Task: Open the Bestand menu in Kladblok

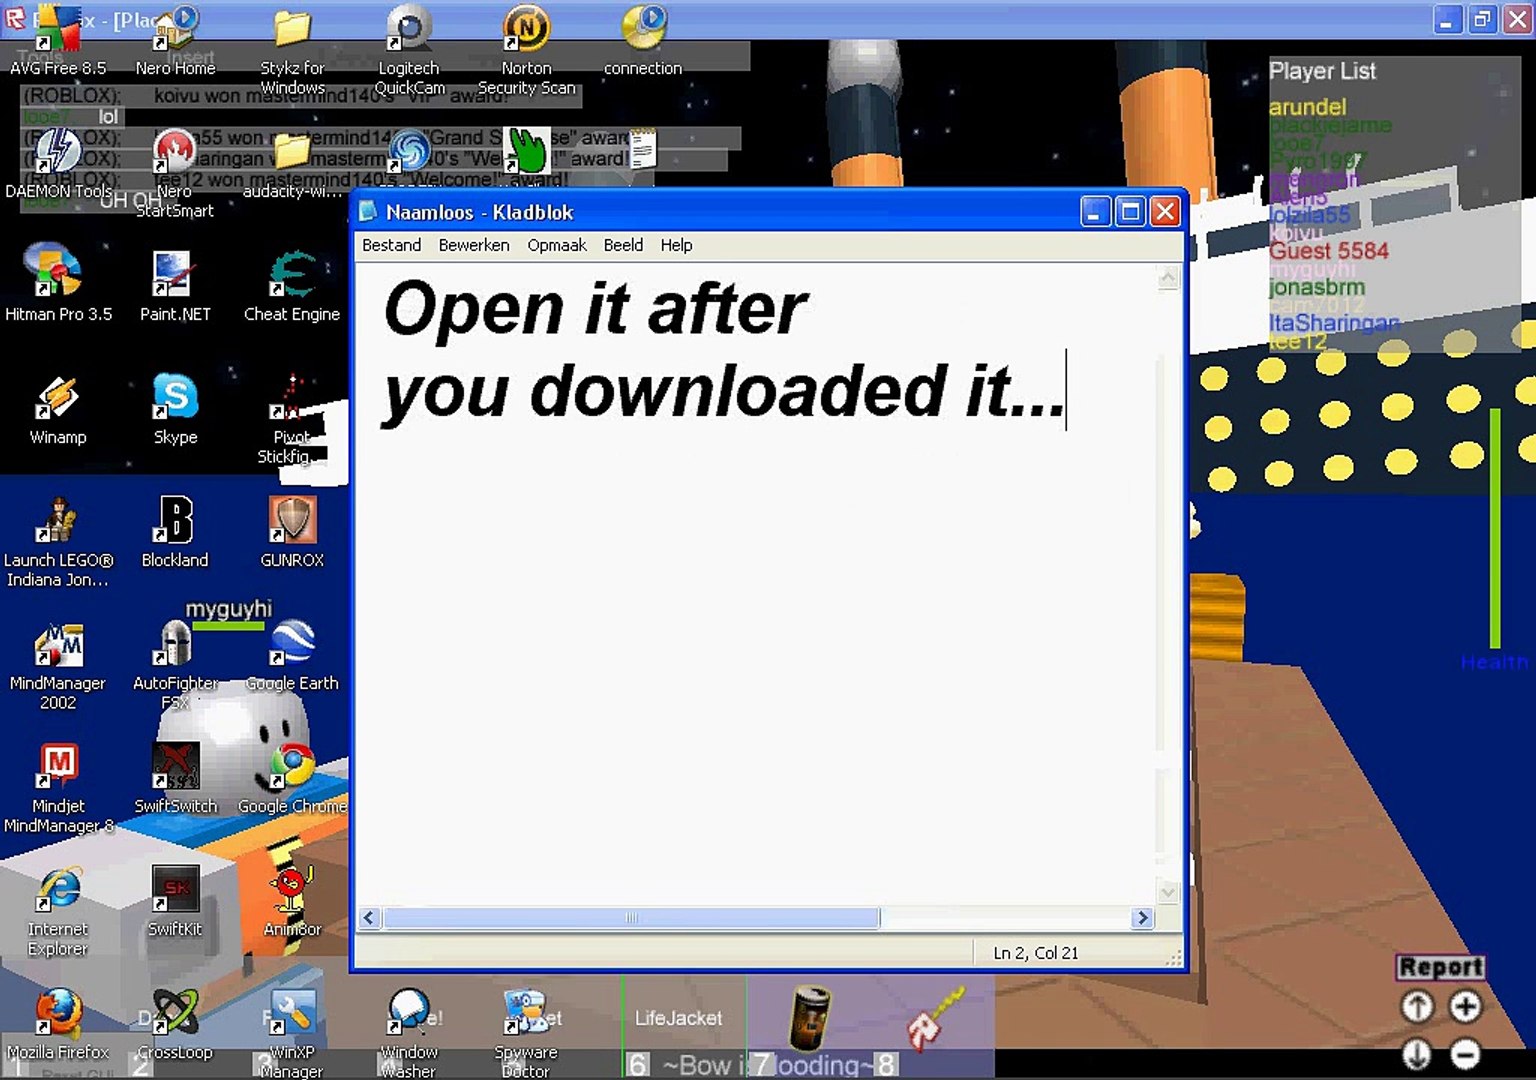Action: [391, 245]
